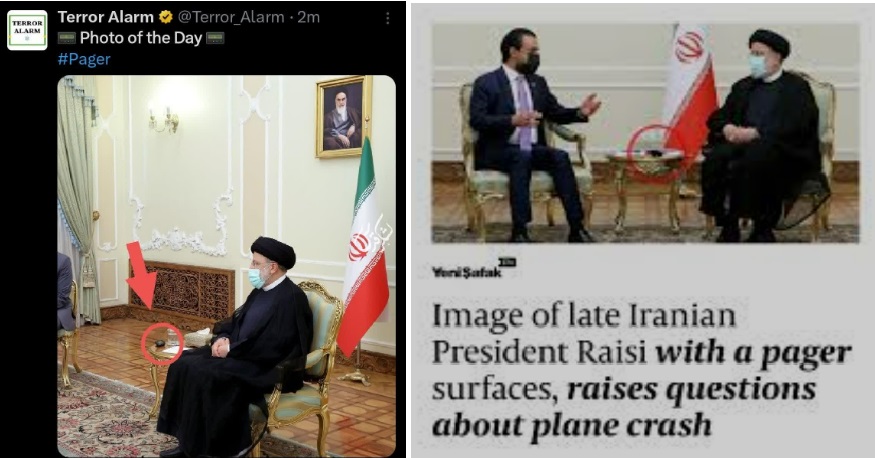Open the 2m tweet timestamp

309,17
